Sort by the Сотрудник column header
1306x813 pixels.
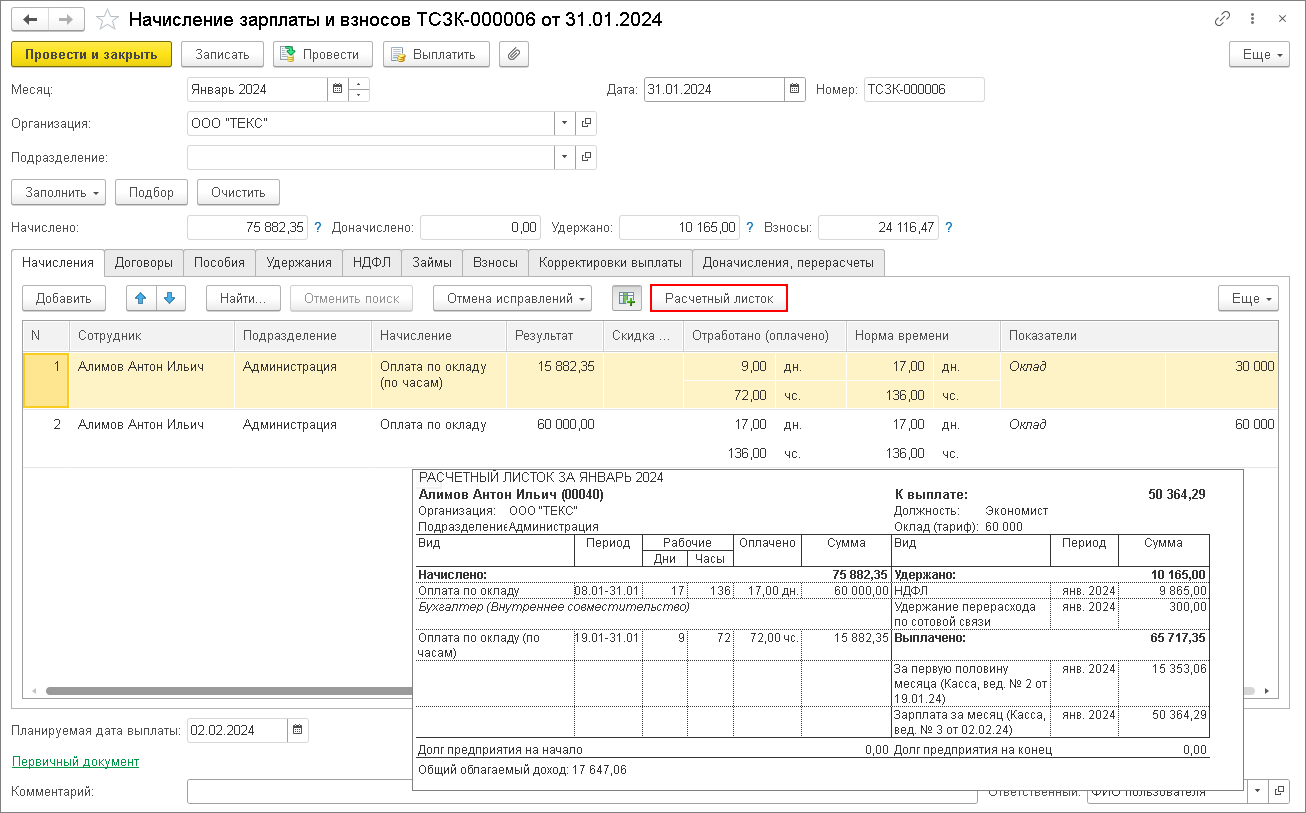pyautogui.click(x=152, y=336)
